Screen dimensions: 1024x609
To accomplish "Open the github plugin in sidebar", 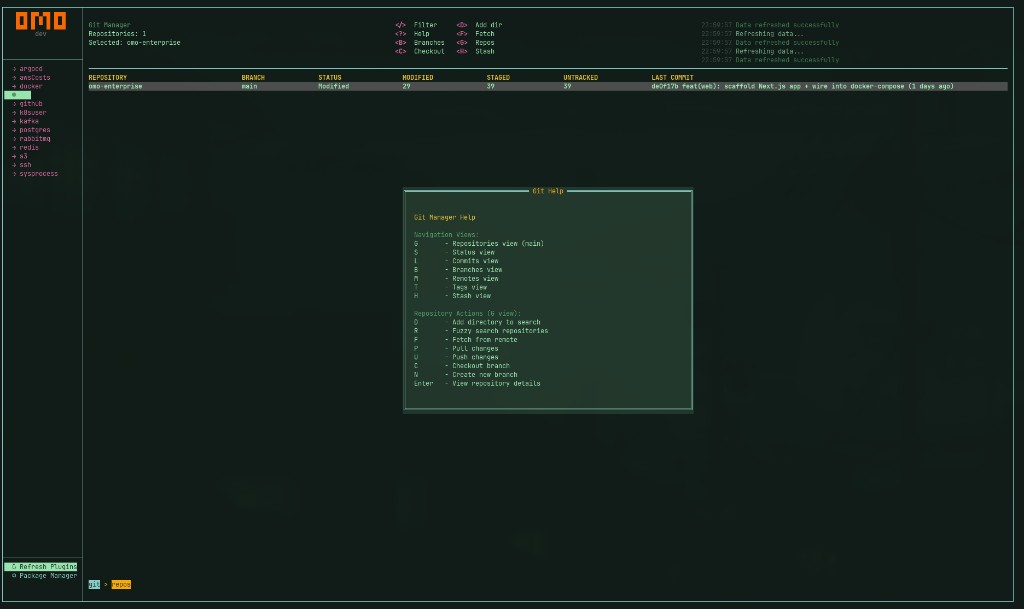I will tap(31, 104).
